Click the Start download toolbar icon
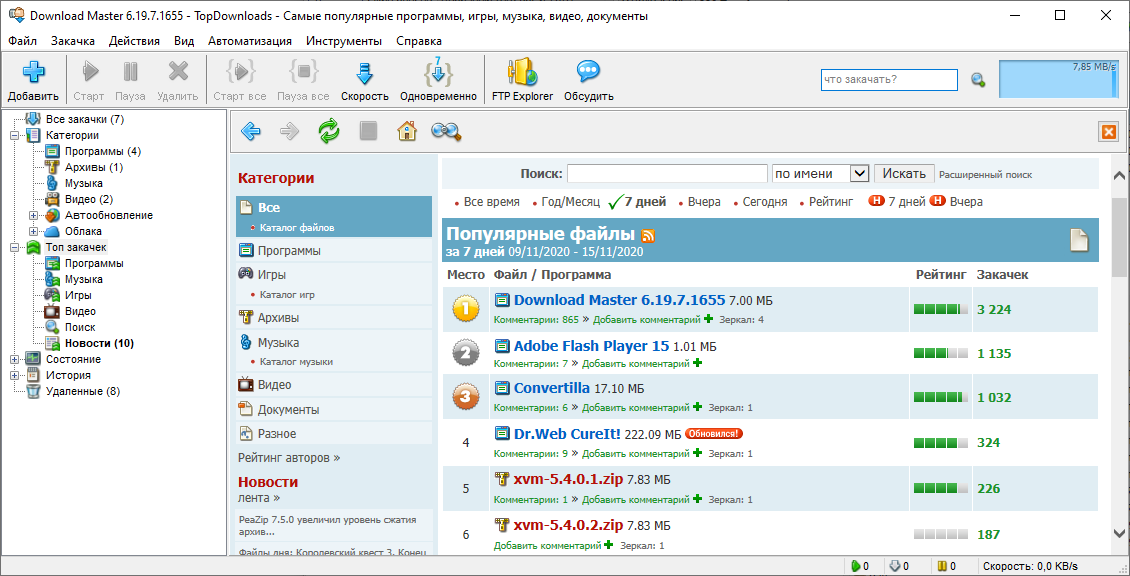1130x576 pixels. click(x=89, y=72)
